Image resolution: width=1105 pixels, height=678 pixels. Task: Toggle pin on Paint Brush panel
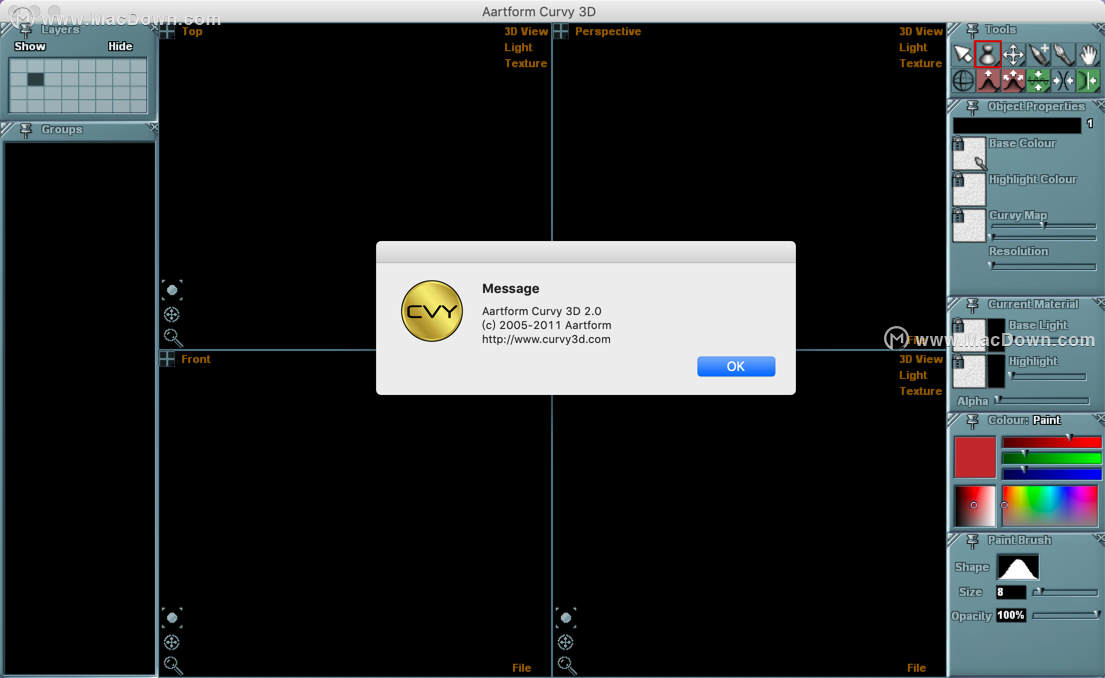pos(973,541)
